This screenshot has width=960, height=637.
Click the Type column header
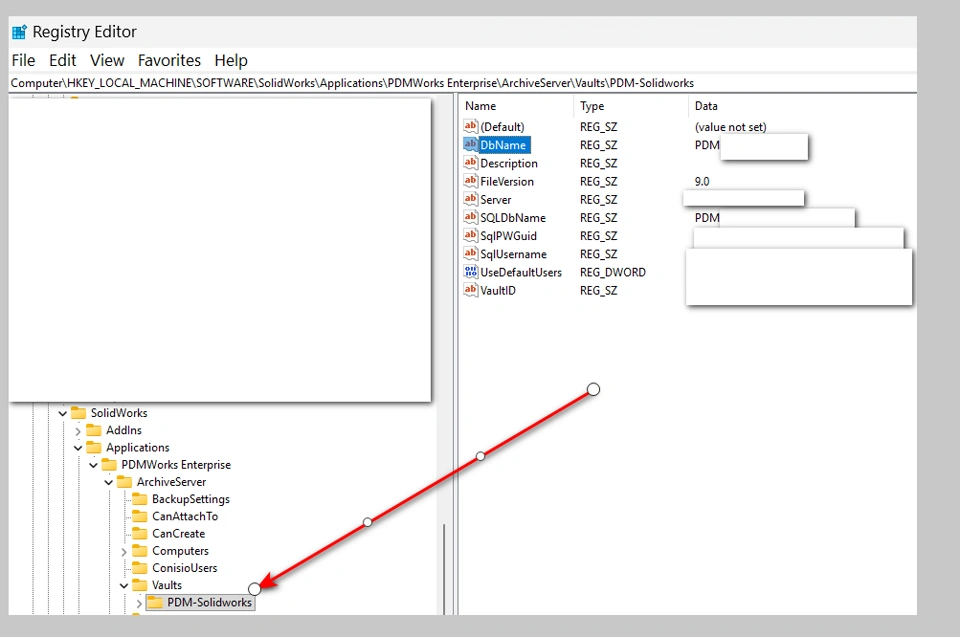pyautogui.click(x=592, y=106)
